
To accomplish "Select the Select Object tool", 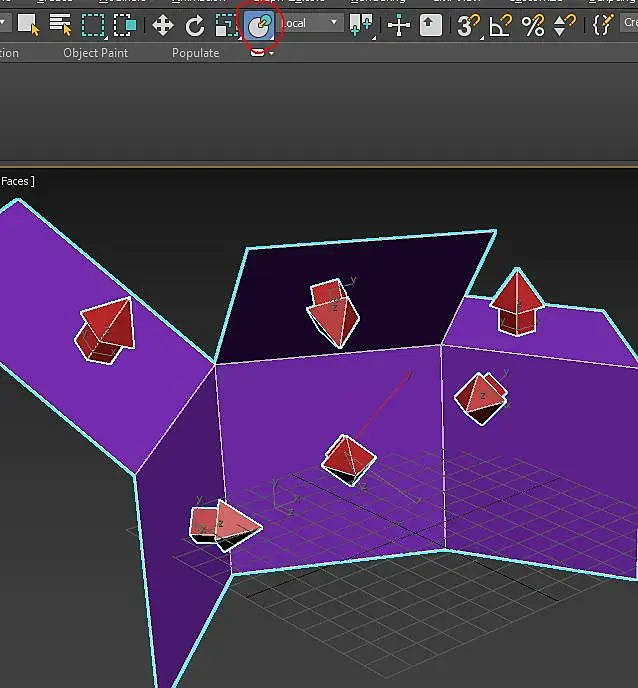I will pyautogui.click(x=29, y=25).
